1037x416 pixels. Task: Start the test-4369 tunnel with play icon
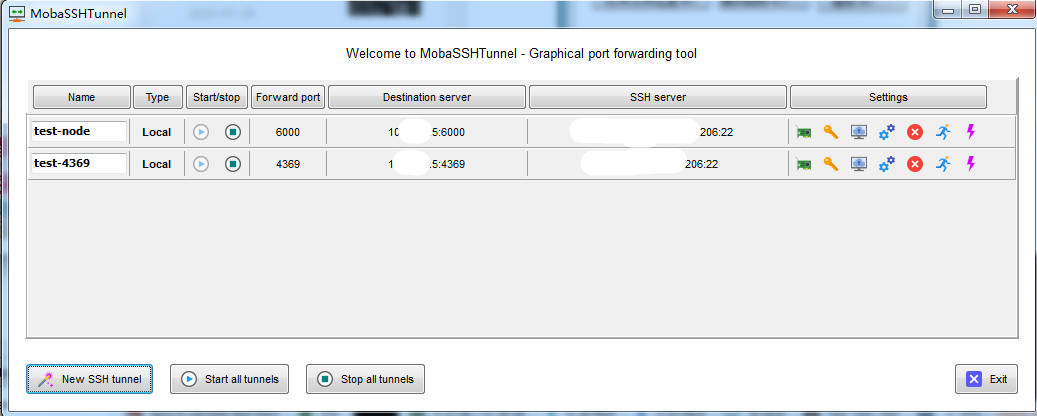[x=201, y=164]
